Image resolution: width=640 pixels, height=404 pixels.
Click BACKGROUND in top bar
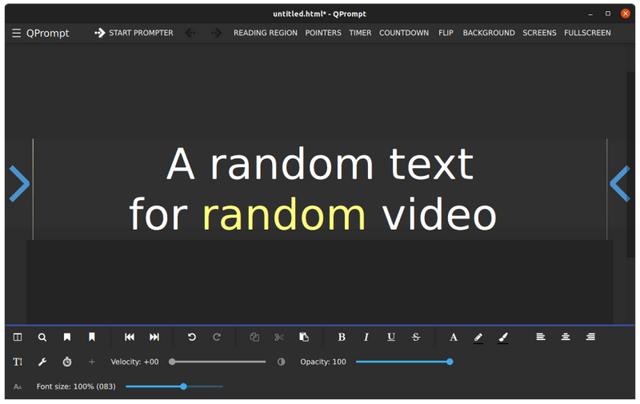pyautogui.click(x=489, y=33)
